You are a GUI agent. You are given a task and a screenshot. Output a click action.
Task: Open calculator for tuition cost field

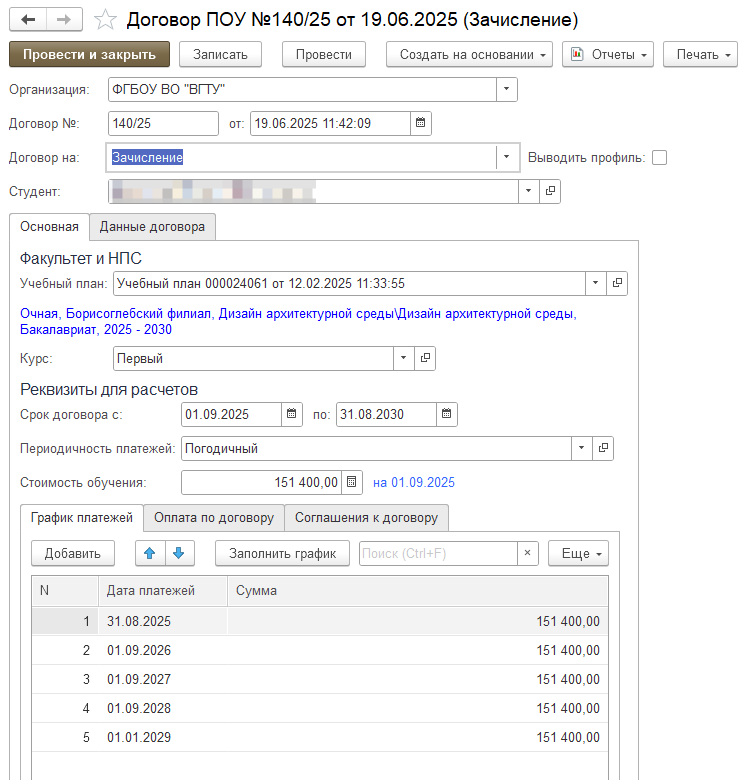(352, 482)
